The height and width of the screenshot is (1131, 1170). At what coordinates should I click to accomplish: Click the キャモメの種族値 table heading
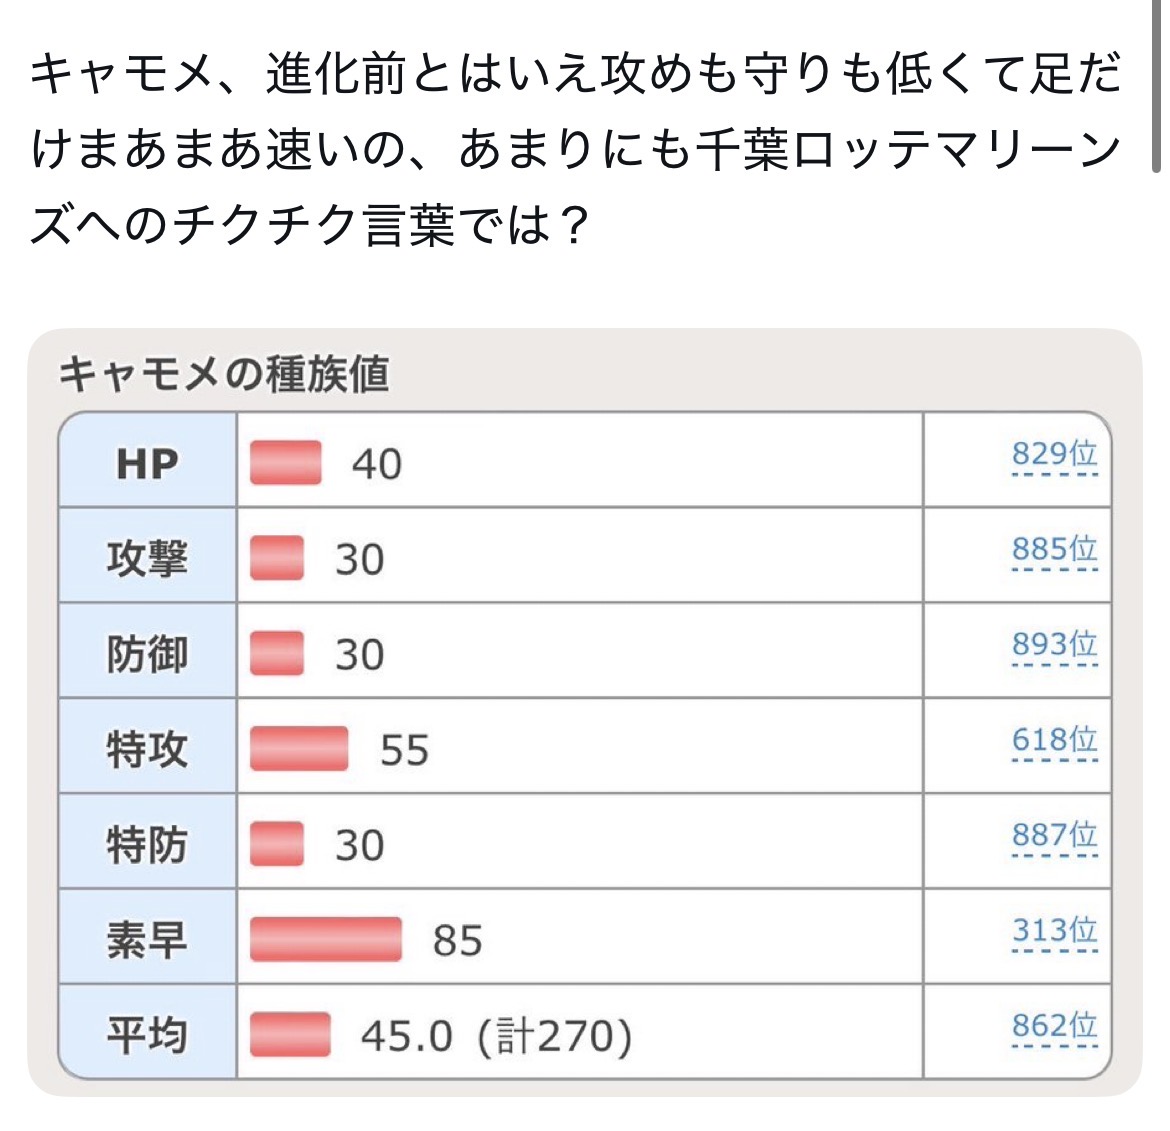(x=224, y=374)
